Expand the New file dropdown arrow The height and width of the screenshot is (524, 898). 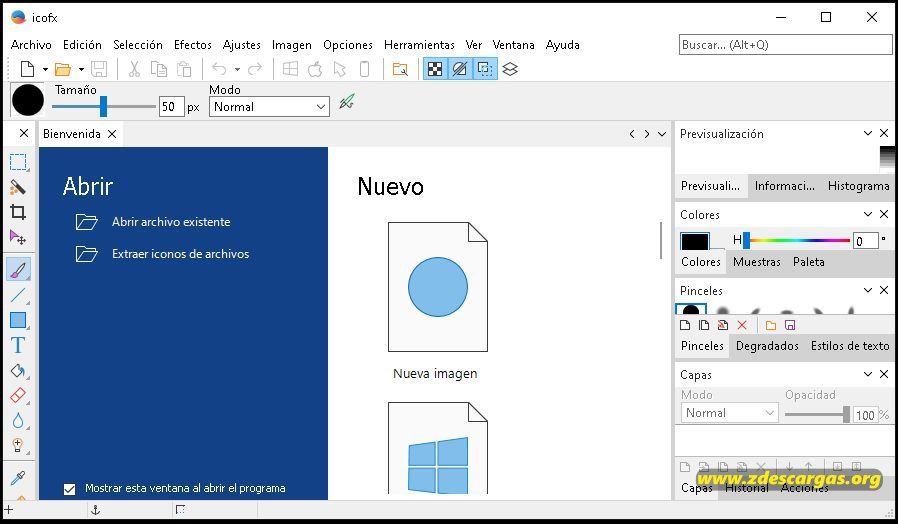45,69
